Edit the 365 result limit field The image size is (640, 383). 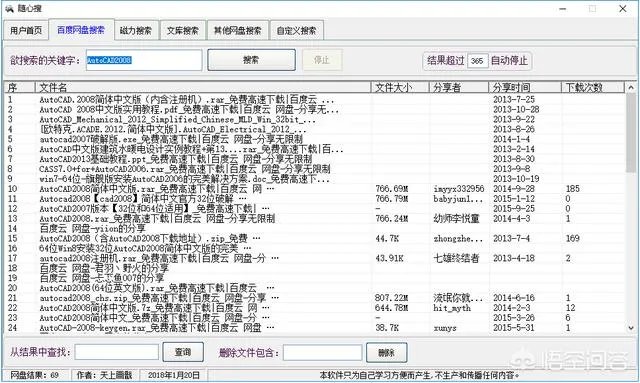pos(478,61)
